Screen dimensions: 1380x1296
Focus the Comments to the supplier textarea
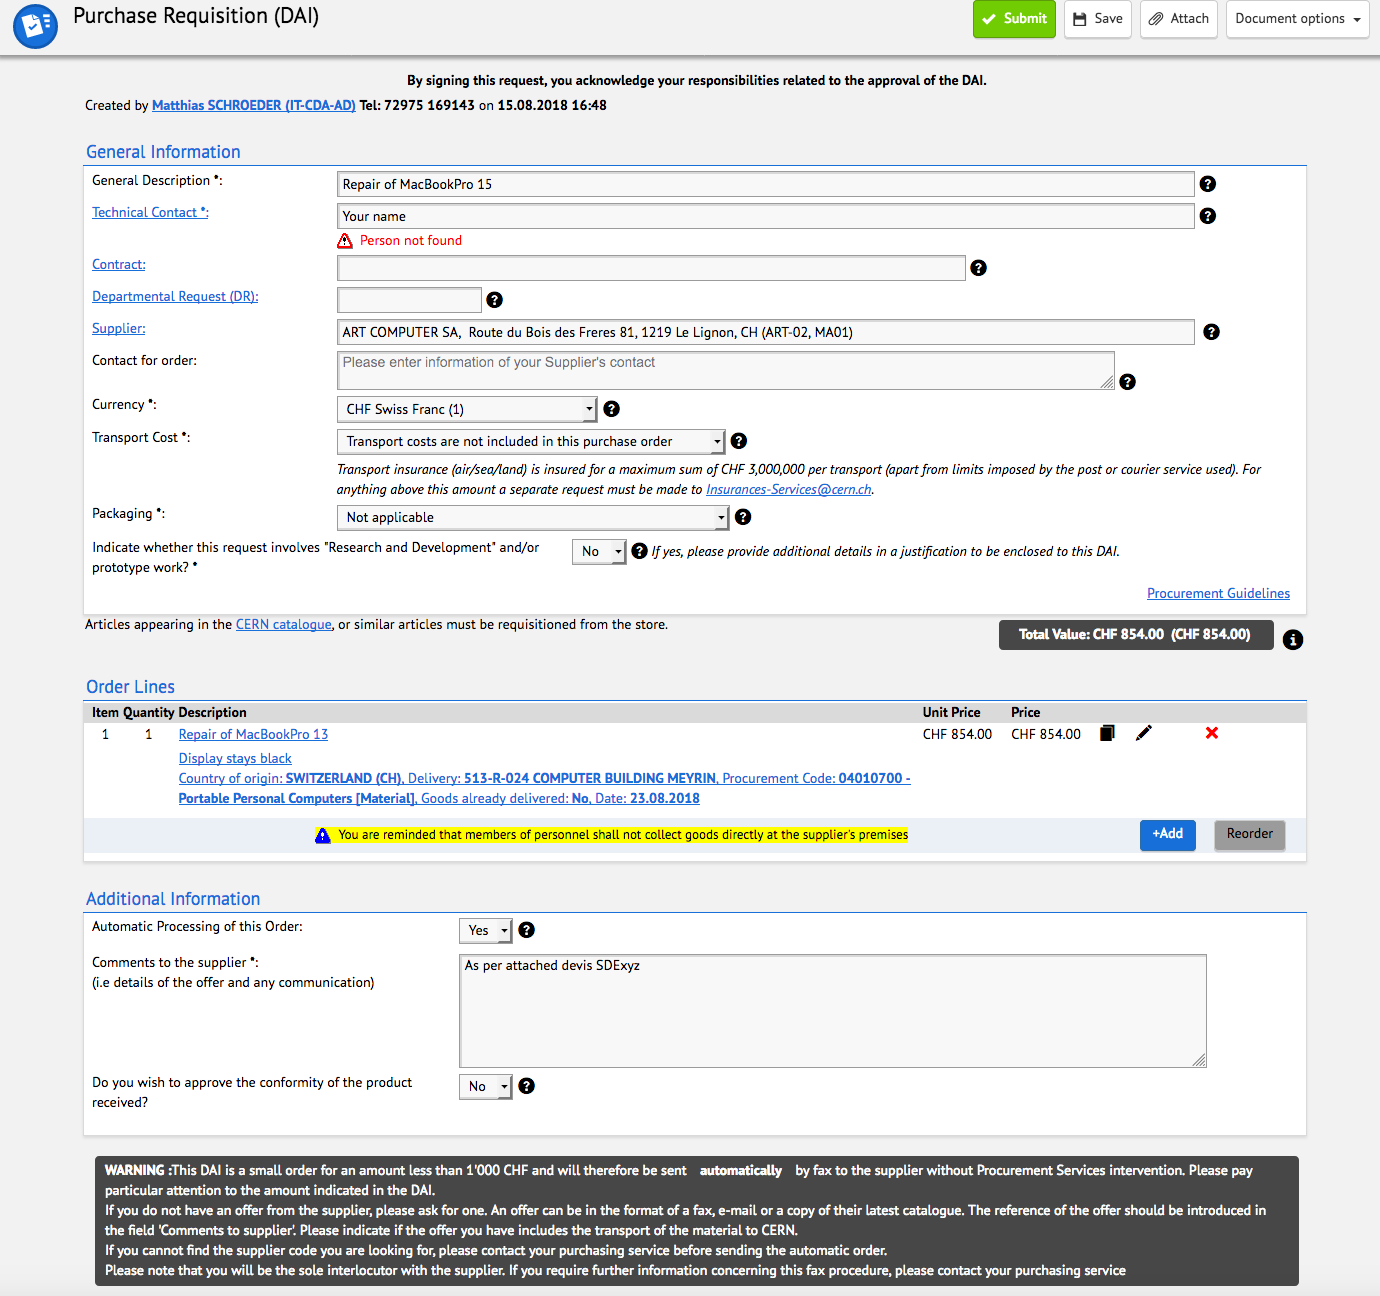(833, 1011)
